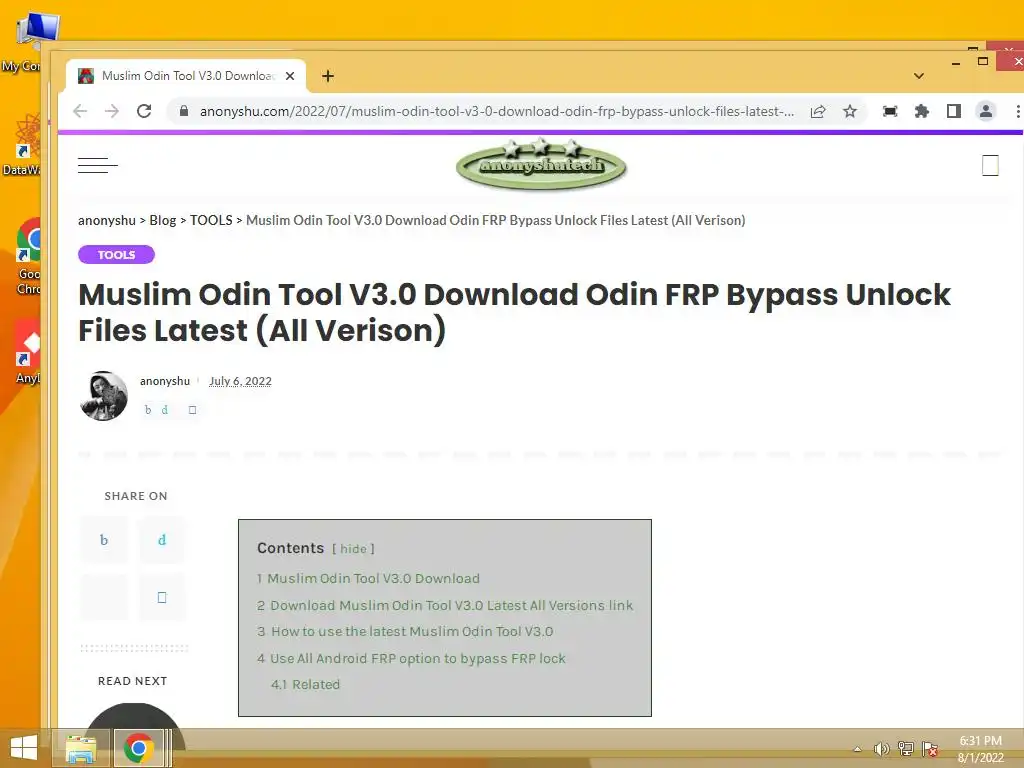This screenshot has height=768, width=1024.
Task: Go forward in browser history
Action: pyautogui.click(x=112, y=111)
